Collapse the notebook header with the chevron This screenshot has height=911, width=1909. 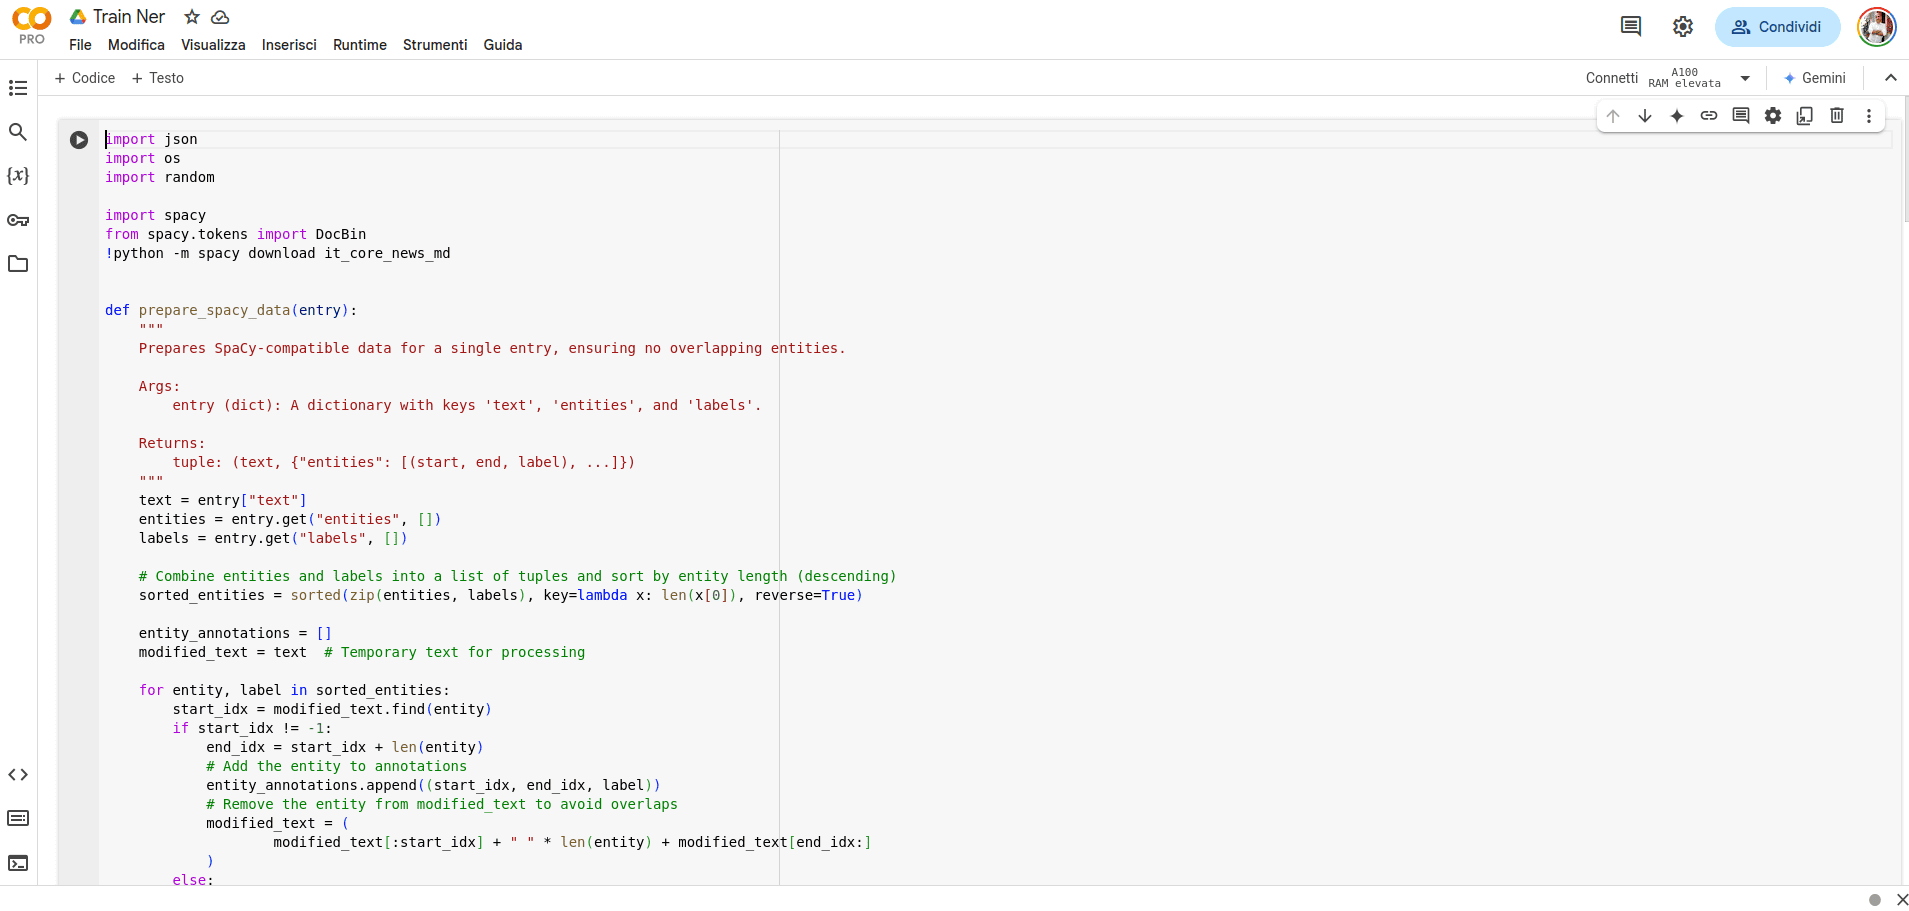(1889, 78)
